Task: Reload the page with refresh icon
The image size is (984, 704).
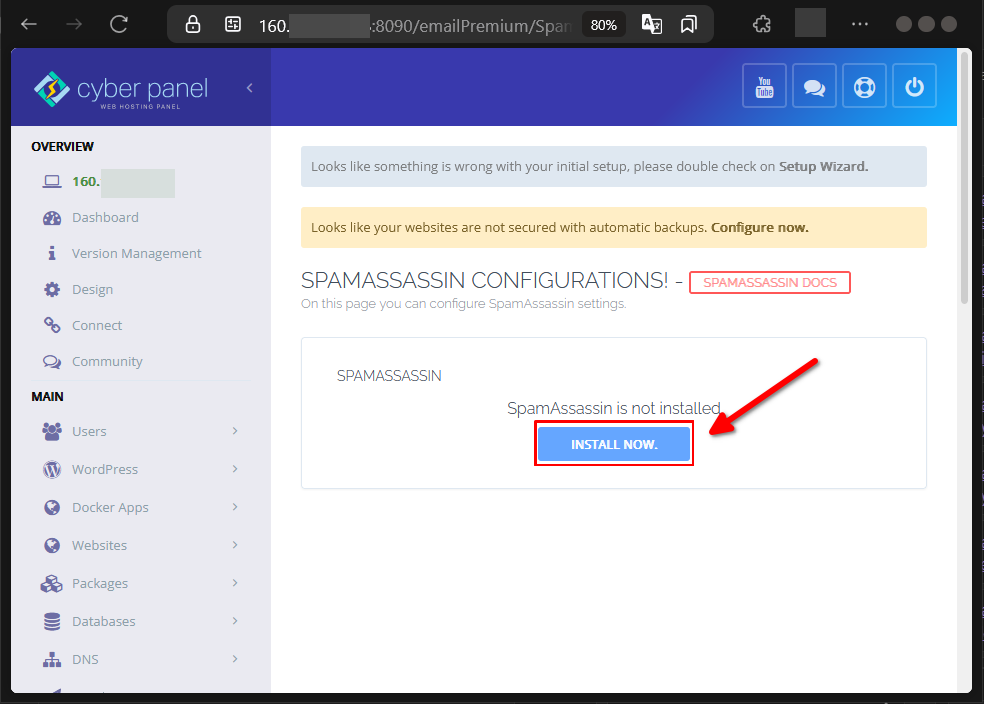Action: tap(119, 24)
